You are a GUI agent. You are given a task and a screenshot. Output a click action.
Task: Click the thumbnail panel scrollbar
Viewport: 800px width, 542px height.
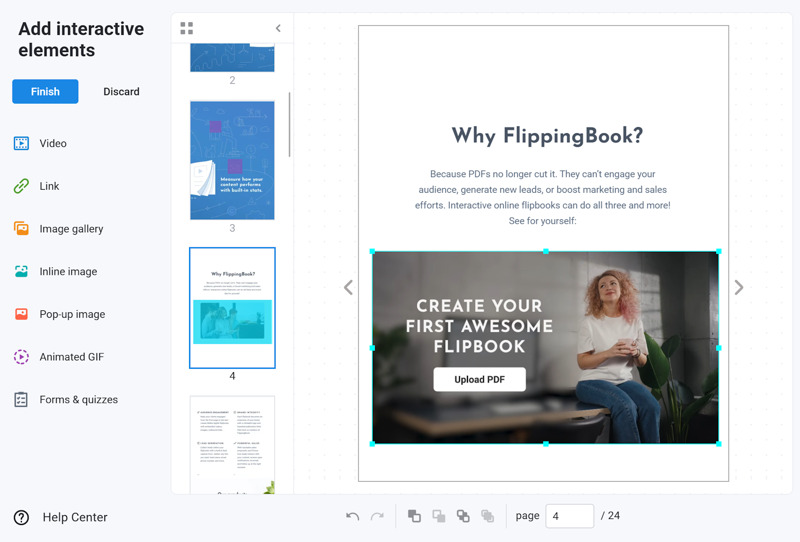(289, 125)
